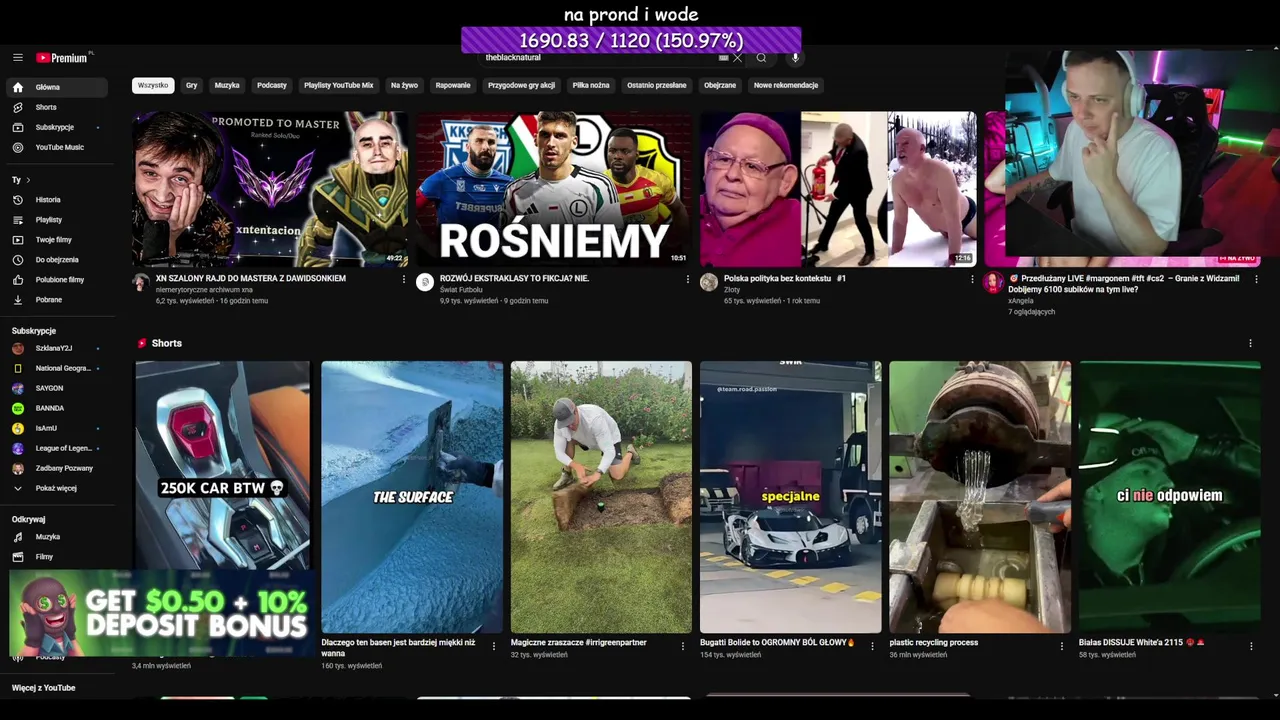The width and height of the screenshot is (1280, 720).
Task: Expand Pokaż więcej subscriptions
Action: (56, 488)
